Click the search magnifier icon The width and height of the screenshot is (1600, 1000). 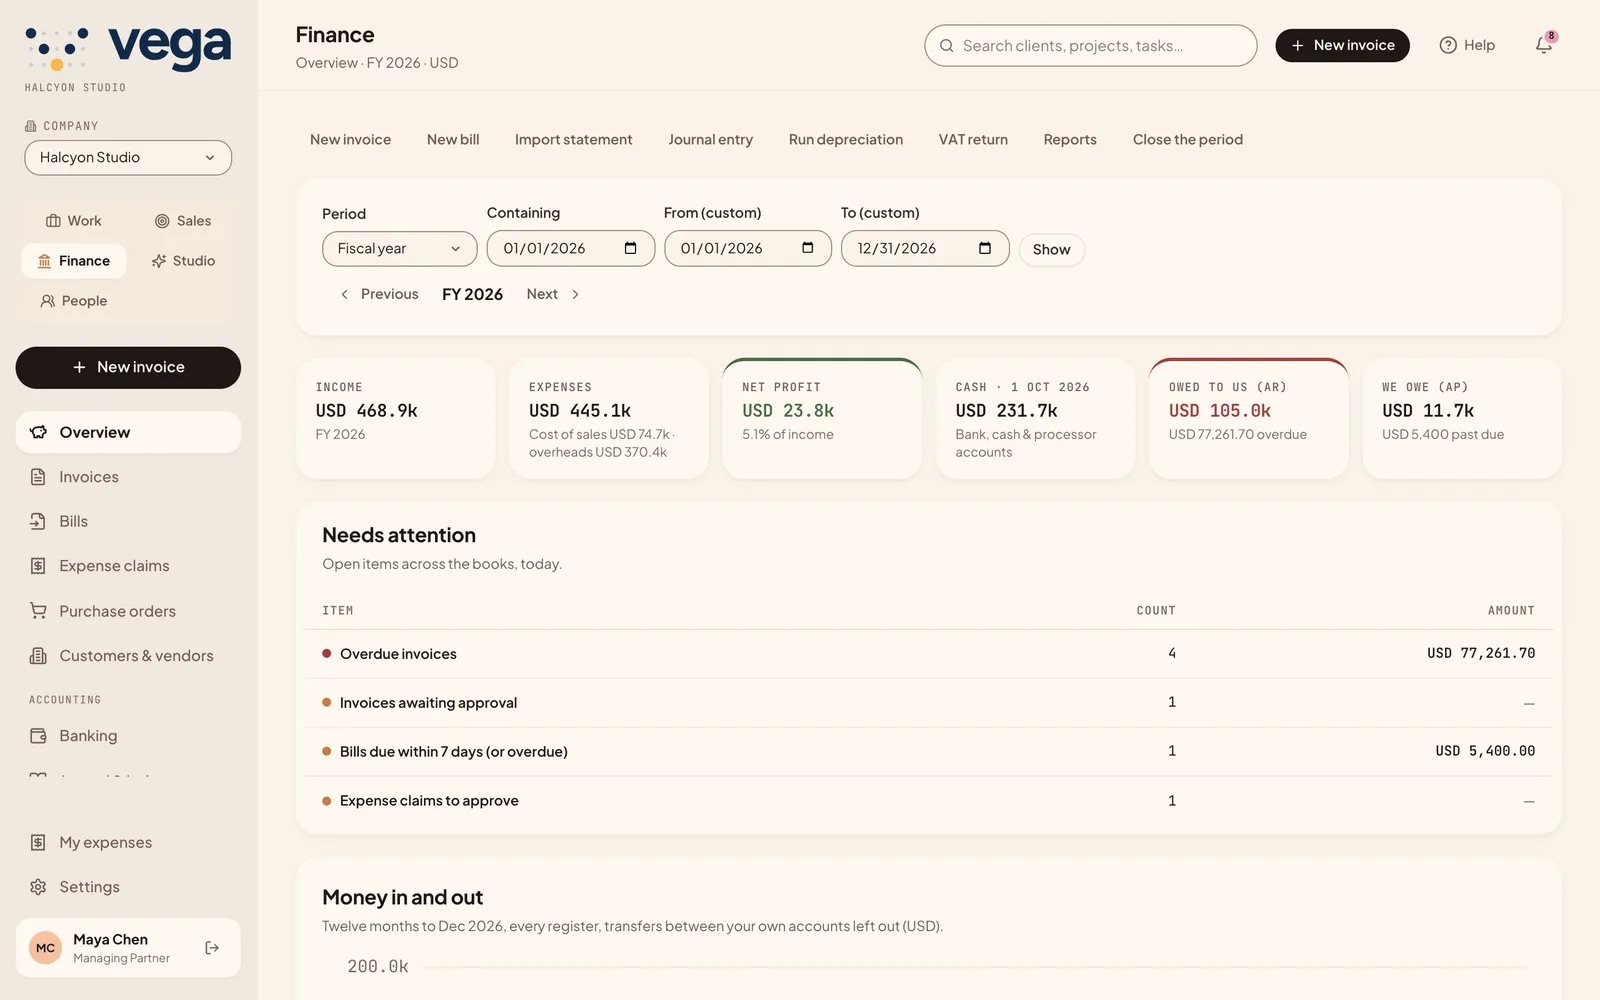tap(946, 46)
